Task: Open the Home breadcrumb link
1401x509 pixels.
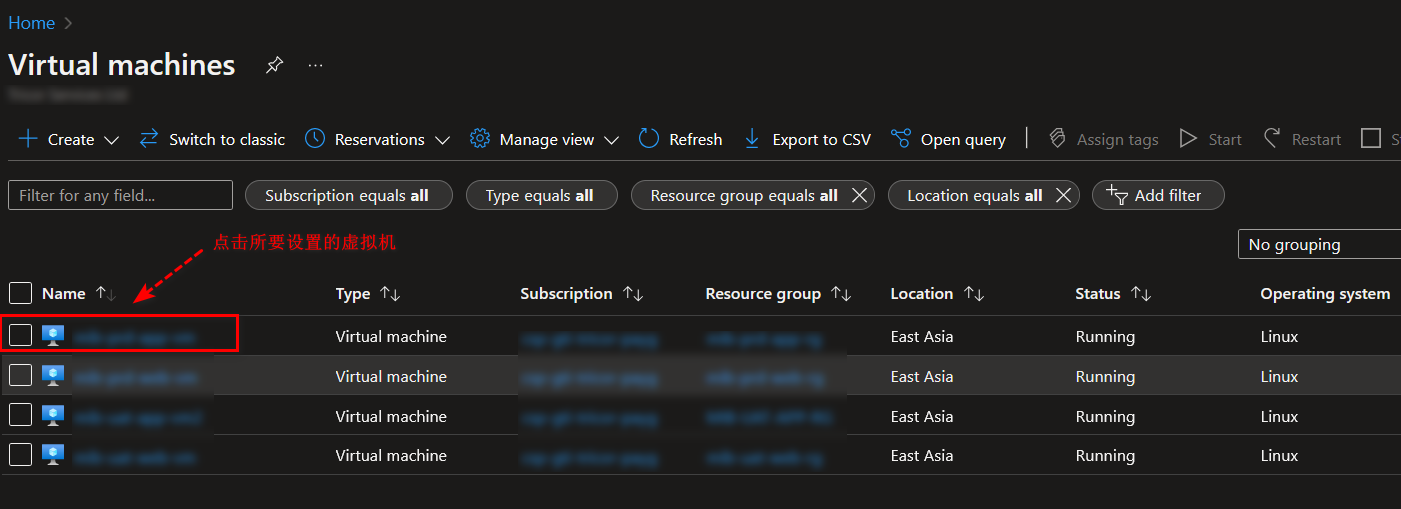Action: tap(31, 23)
